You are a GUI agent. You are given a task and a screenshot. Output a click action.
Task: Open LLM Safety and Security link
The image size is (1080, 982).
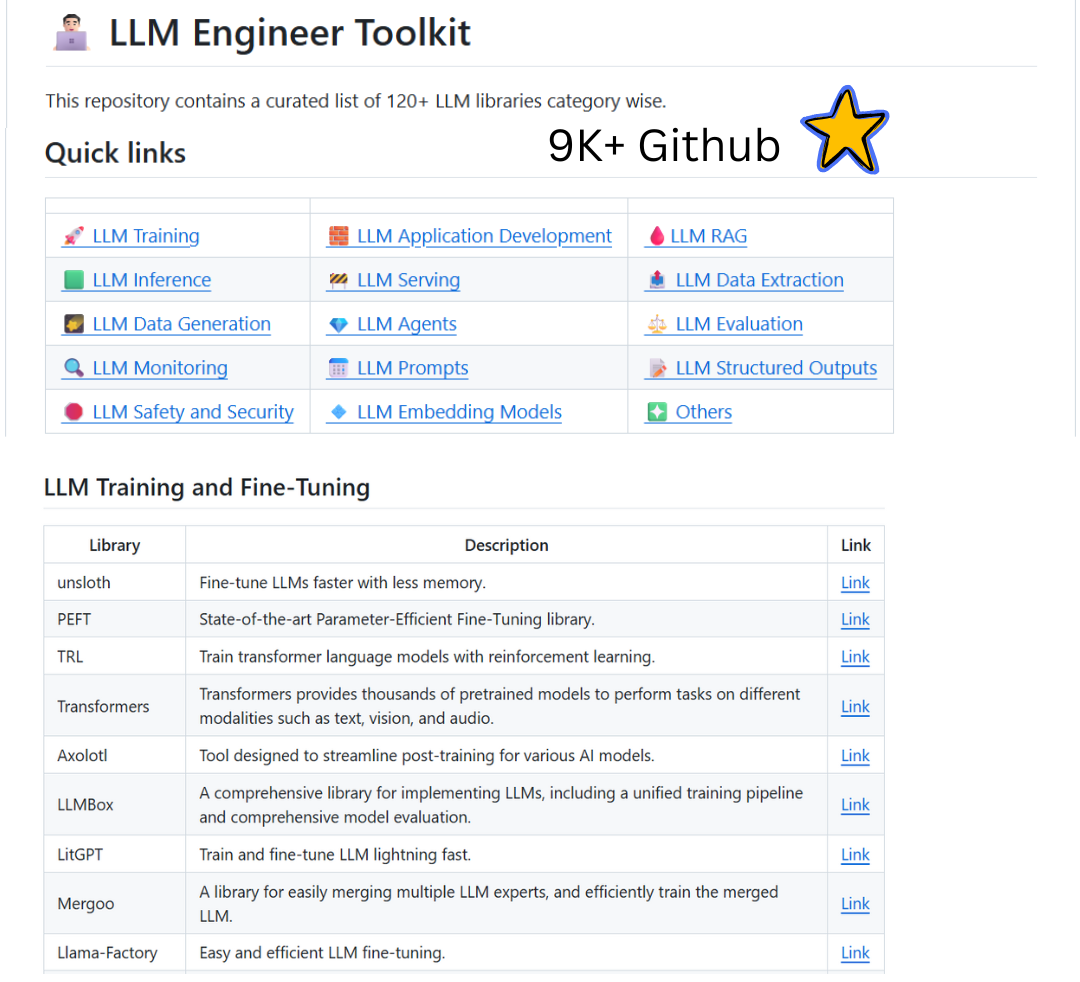point(193,412)
